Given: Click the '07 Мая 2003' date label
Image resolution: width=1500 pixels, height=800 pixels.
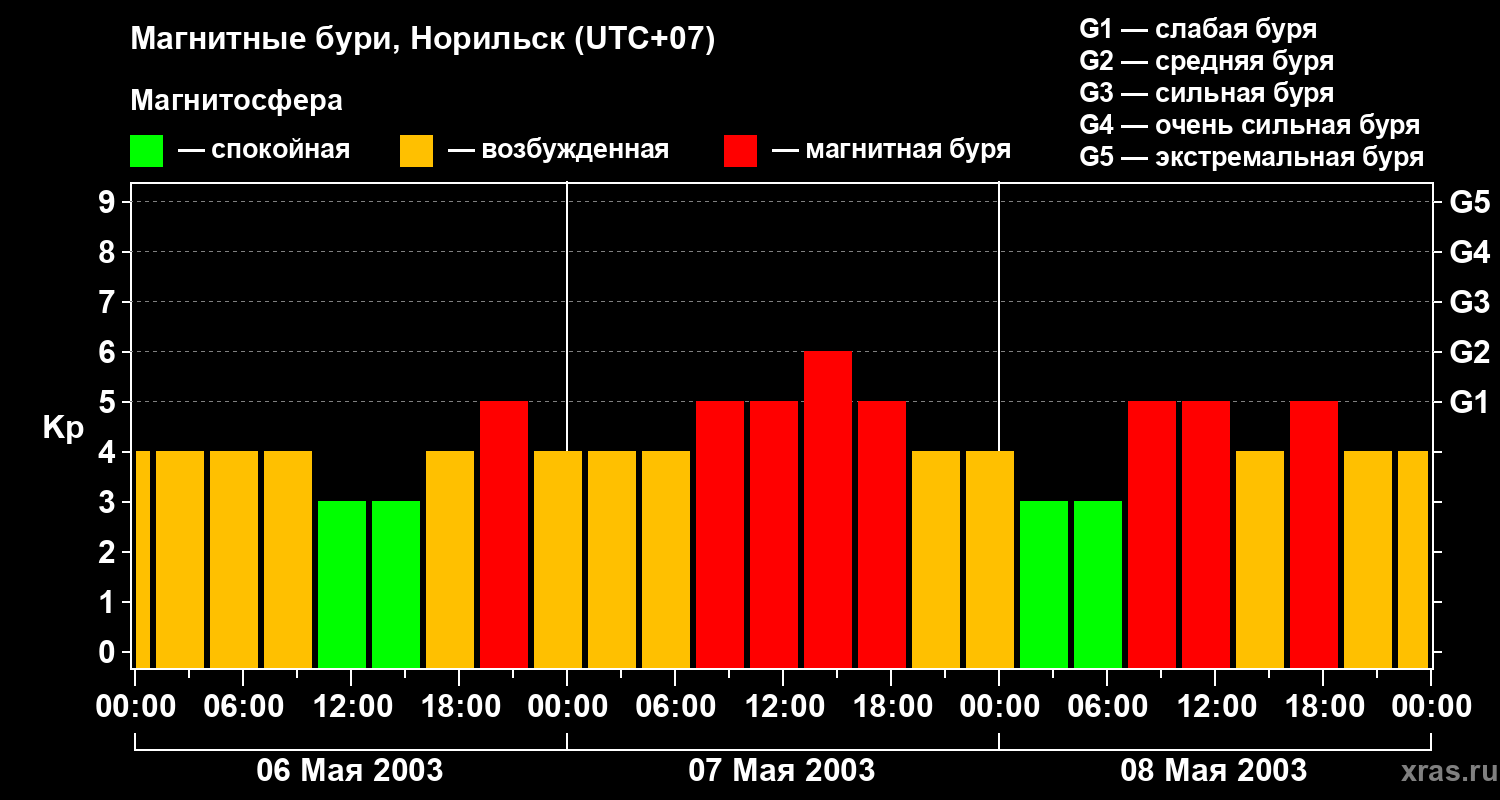Looking at the screenshot, I should 782,770.
